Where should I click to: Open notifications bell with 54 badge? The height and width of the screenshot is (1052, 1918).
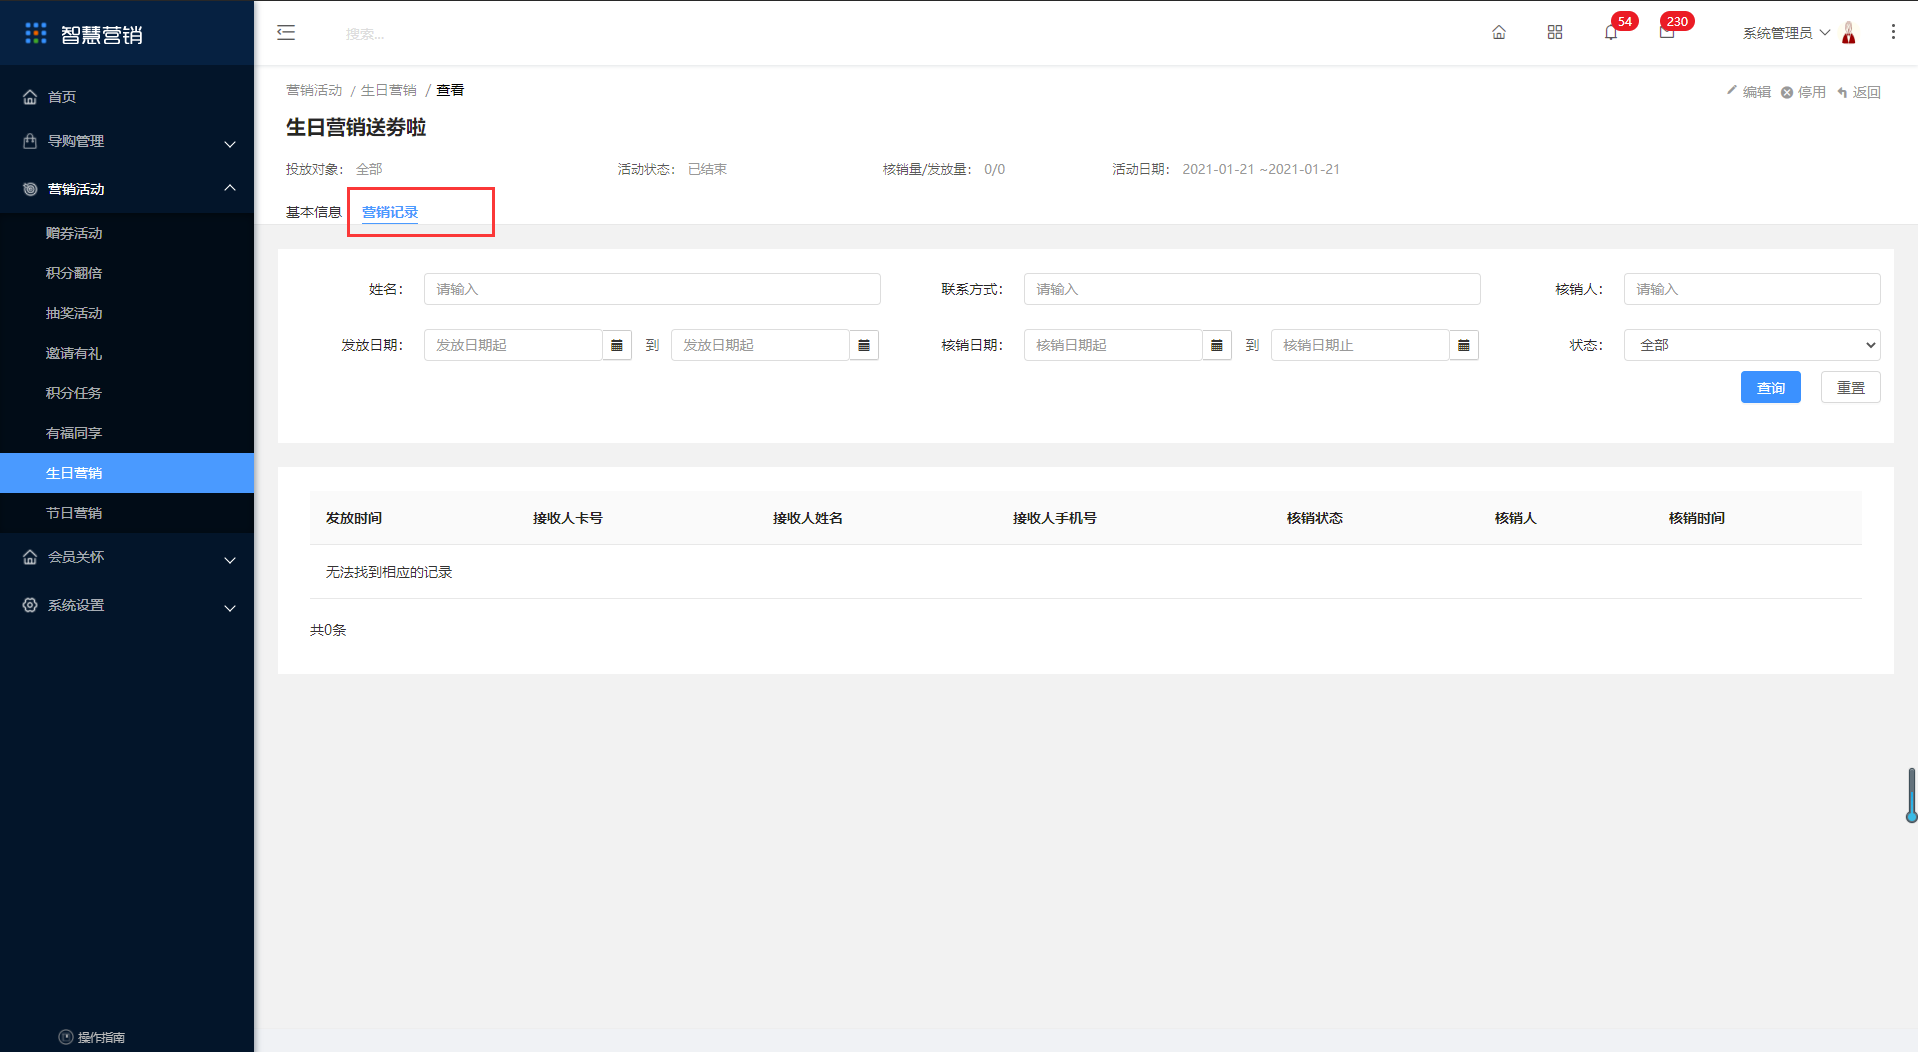tap(1611, 33)
